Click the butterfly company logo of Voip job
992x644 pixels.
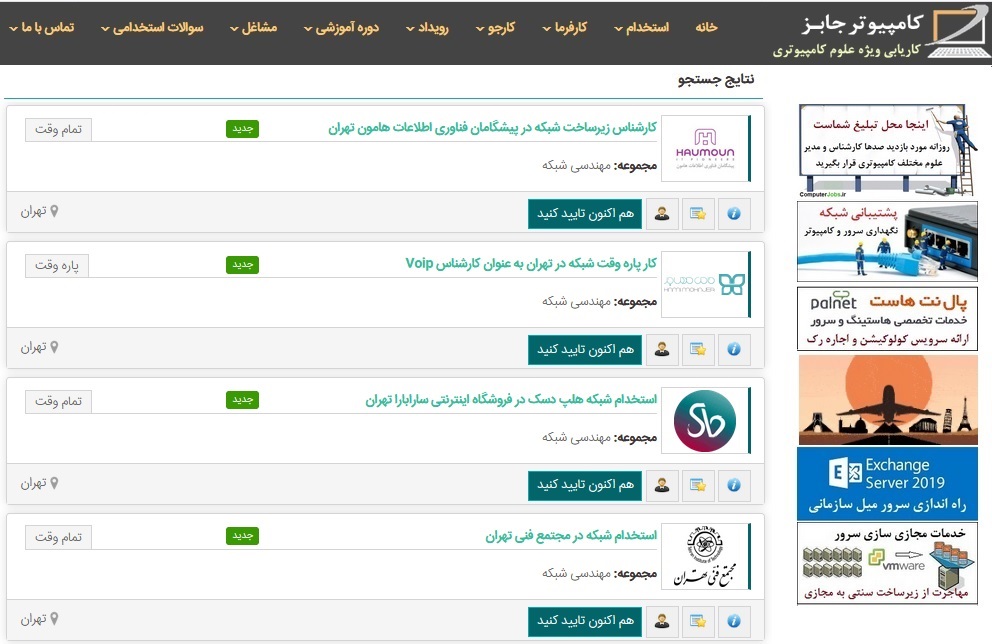705,285
